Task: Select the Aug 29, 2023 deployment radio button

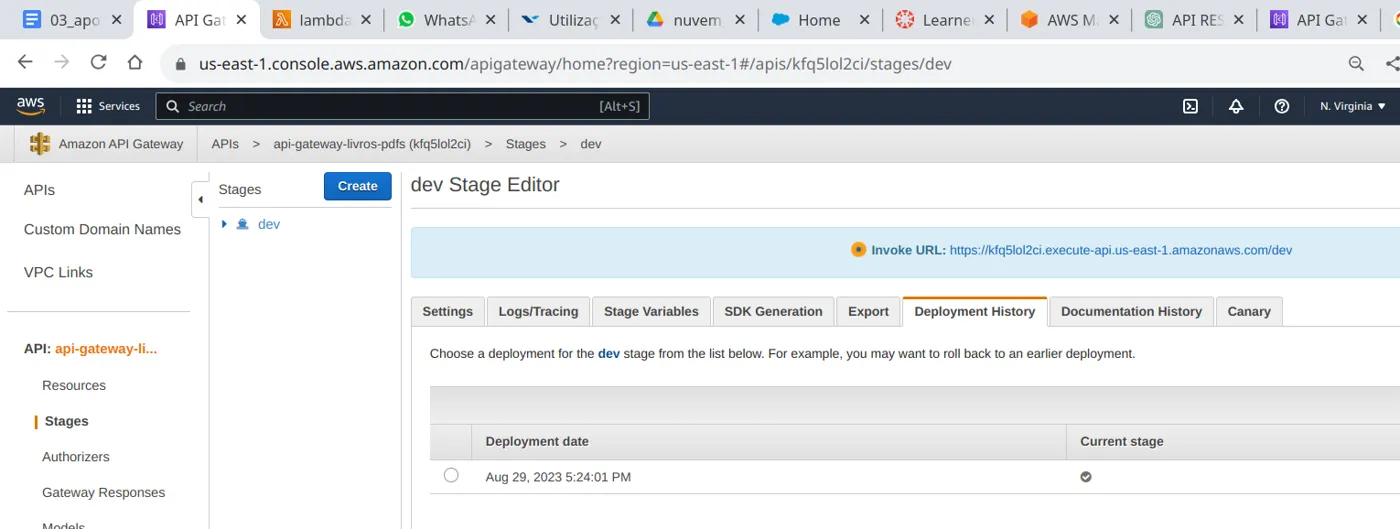Action: (451, 475)
